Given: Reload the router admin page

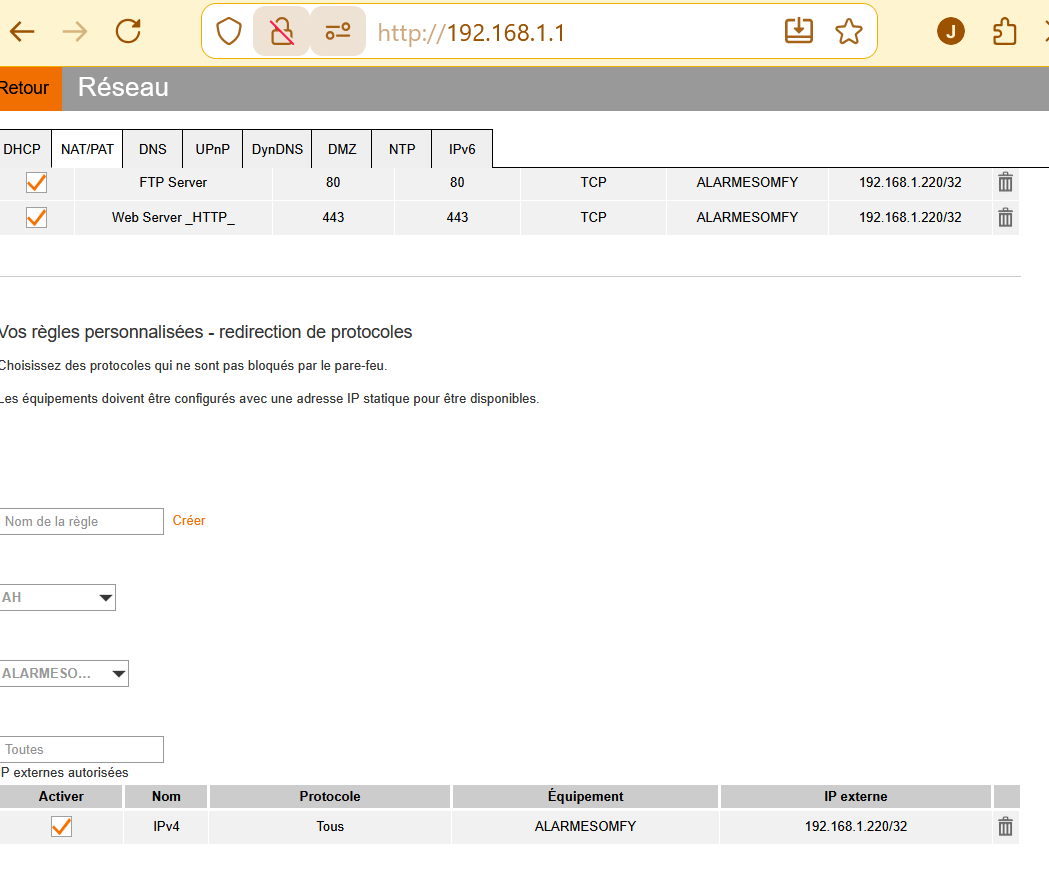Looking at the screenshot, I should pyautogui.click(x=128, y=32).
